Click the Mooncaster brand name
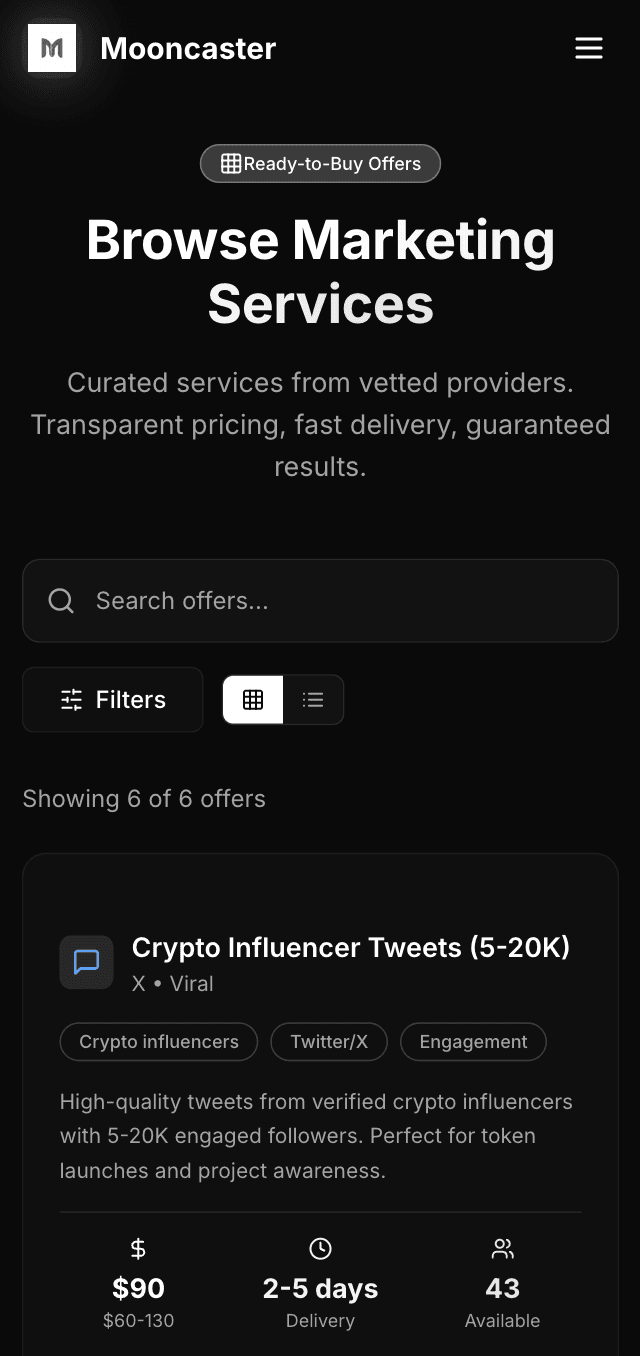Image resolution: width=640 pixels, height=1356 pixels. (187, 48)
